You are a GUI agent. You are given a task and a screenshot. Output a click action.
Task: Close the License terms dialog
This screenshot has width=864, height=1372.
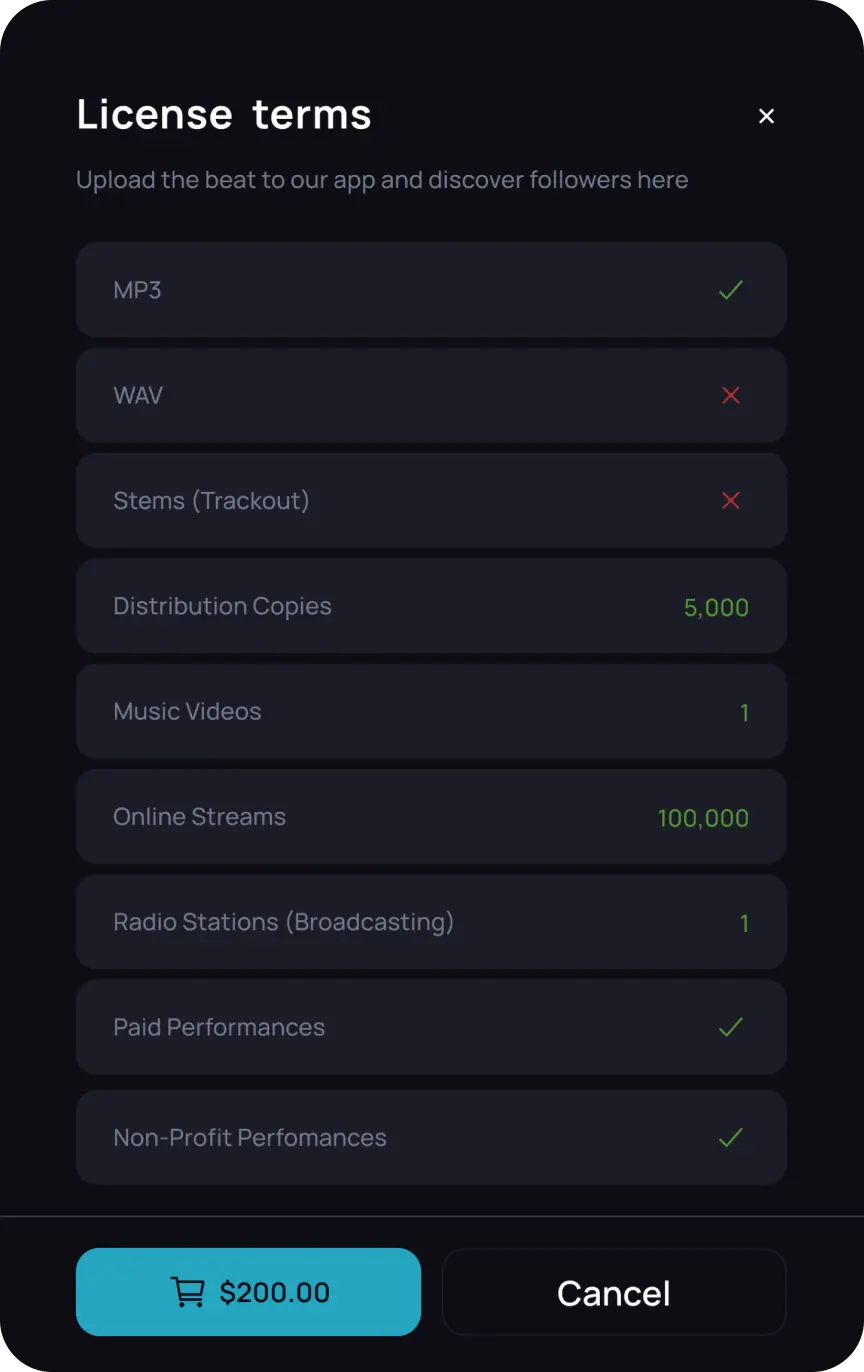pyautogui.click(x=766, y=116)
